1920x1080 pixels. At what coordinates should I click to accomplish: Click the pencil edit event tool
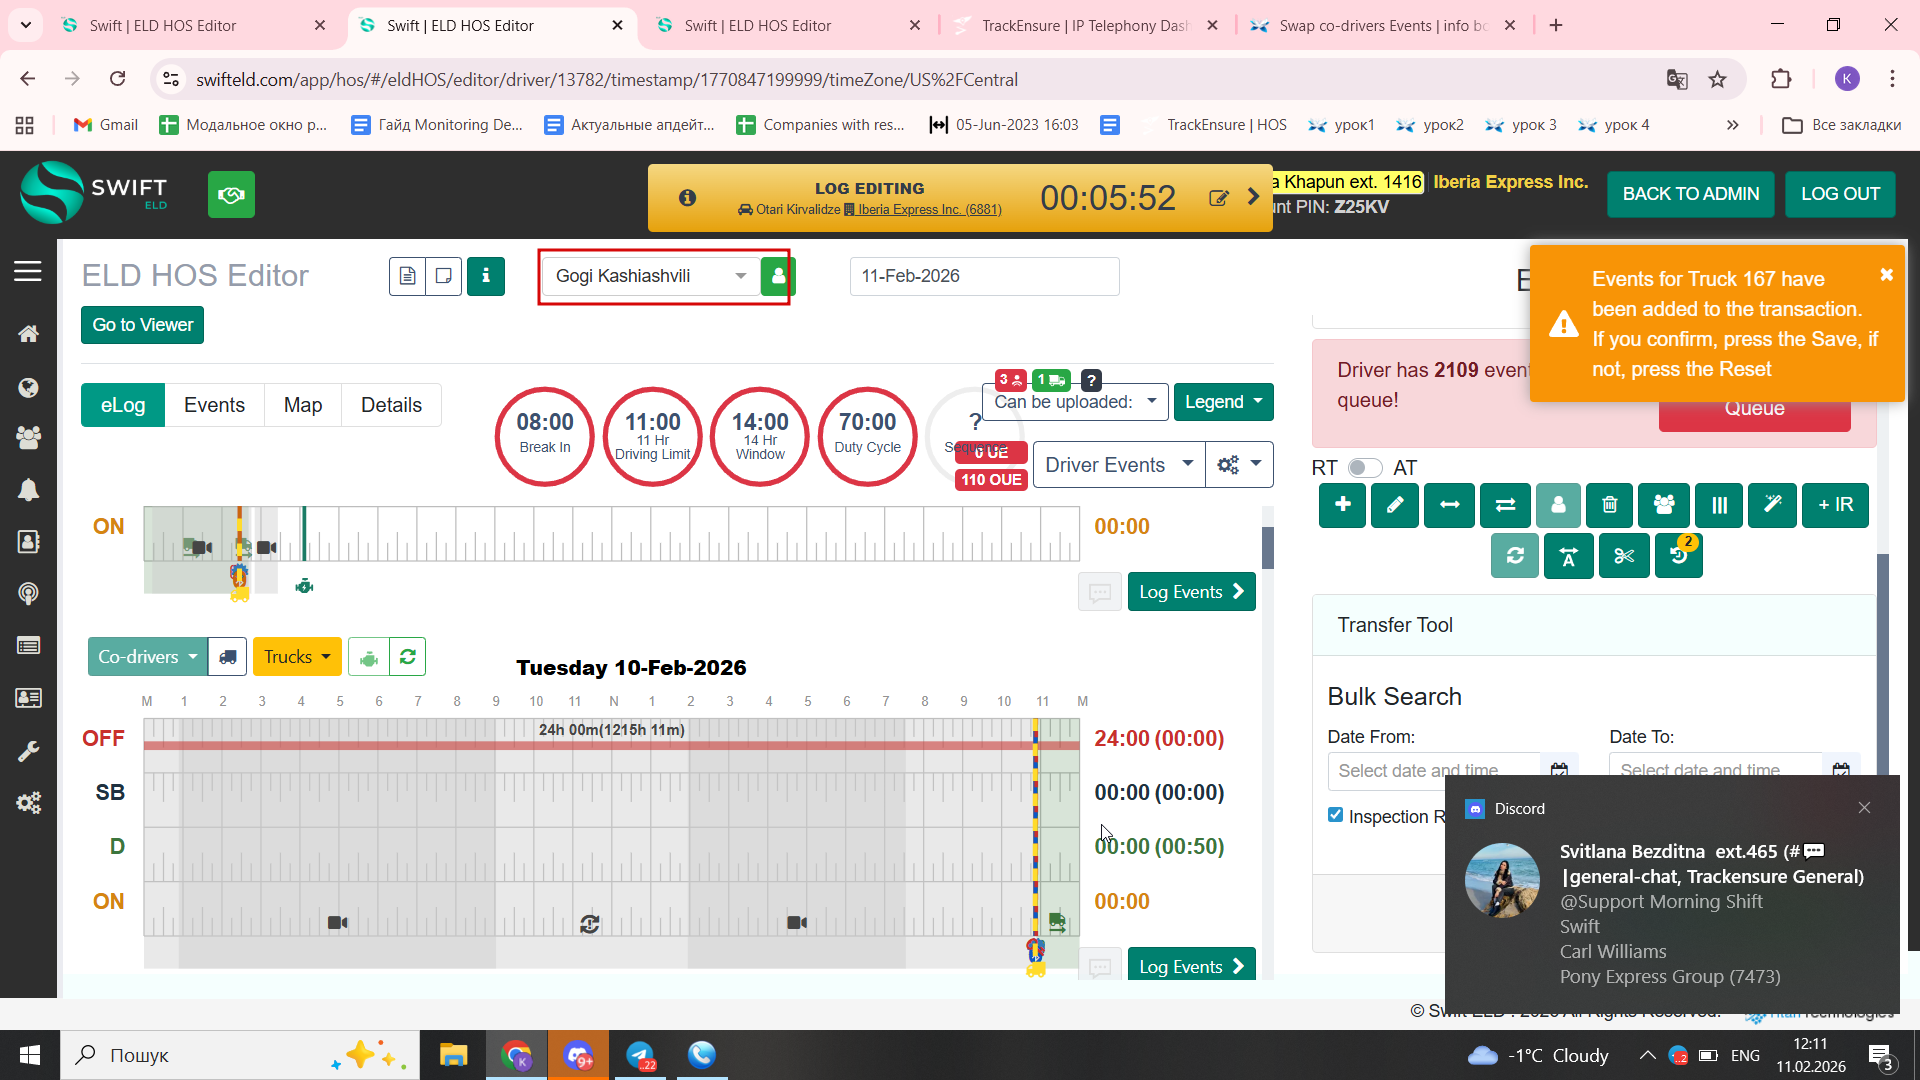pyautogui.click(x=1394, y=505)
